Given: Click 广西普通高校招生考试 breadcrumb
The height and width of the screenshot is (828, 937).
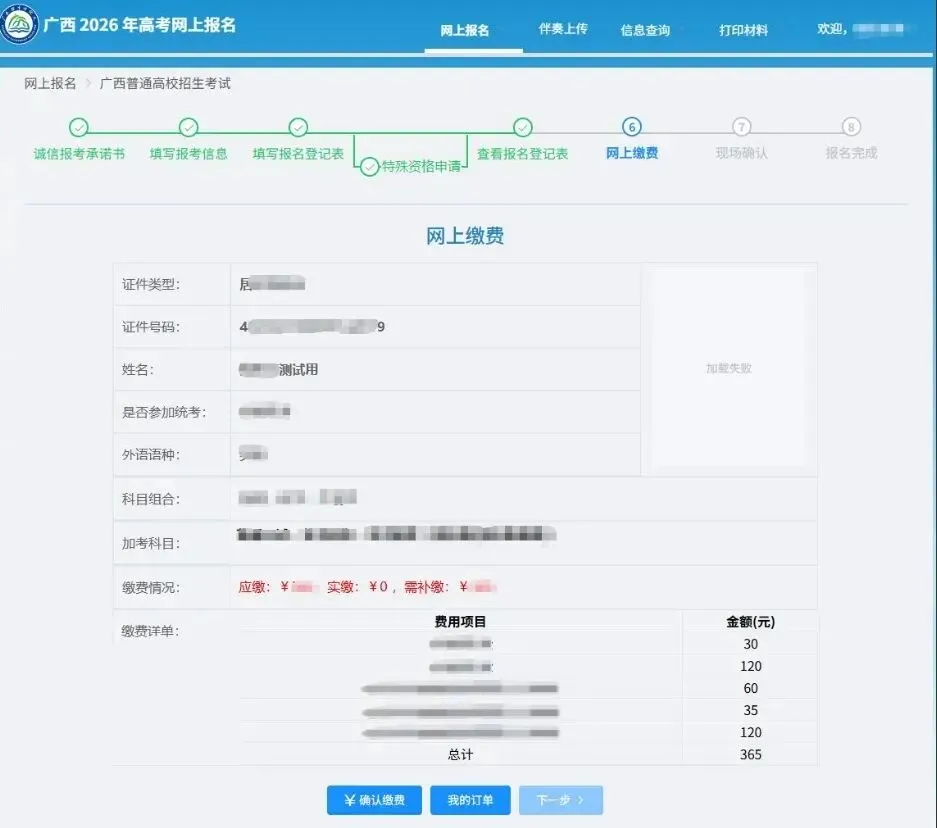Looking at the screenshot, I should pyautogui.click(x=165, y=84).
